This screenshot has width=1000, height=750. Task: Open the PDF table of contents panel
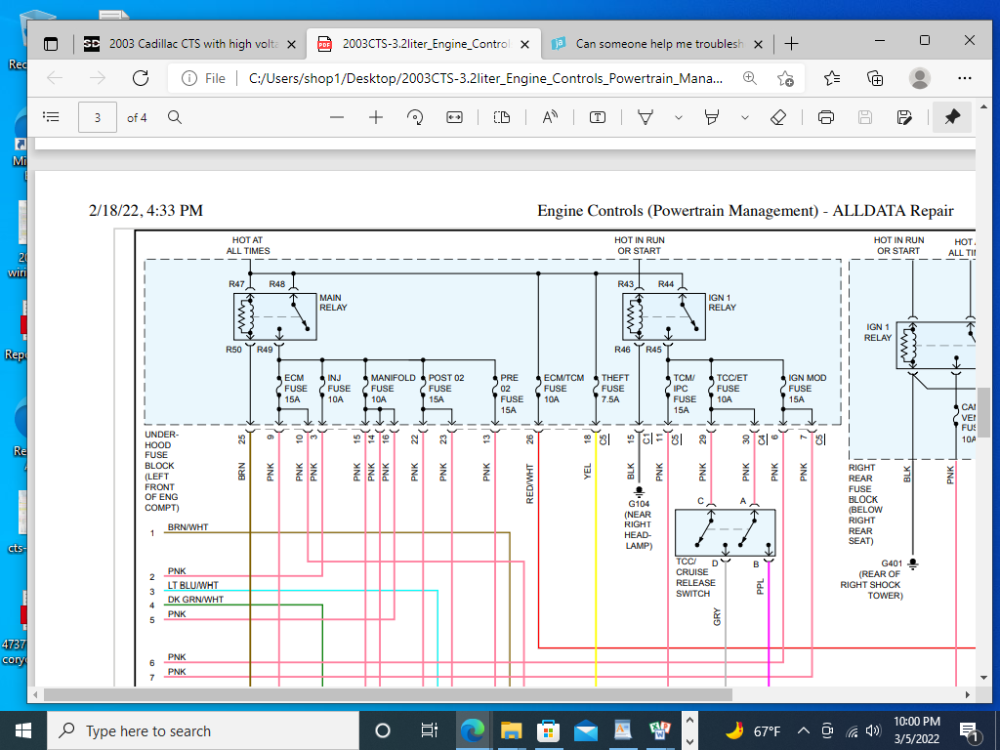[x=51, y=117]
